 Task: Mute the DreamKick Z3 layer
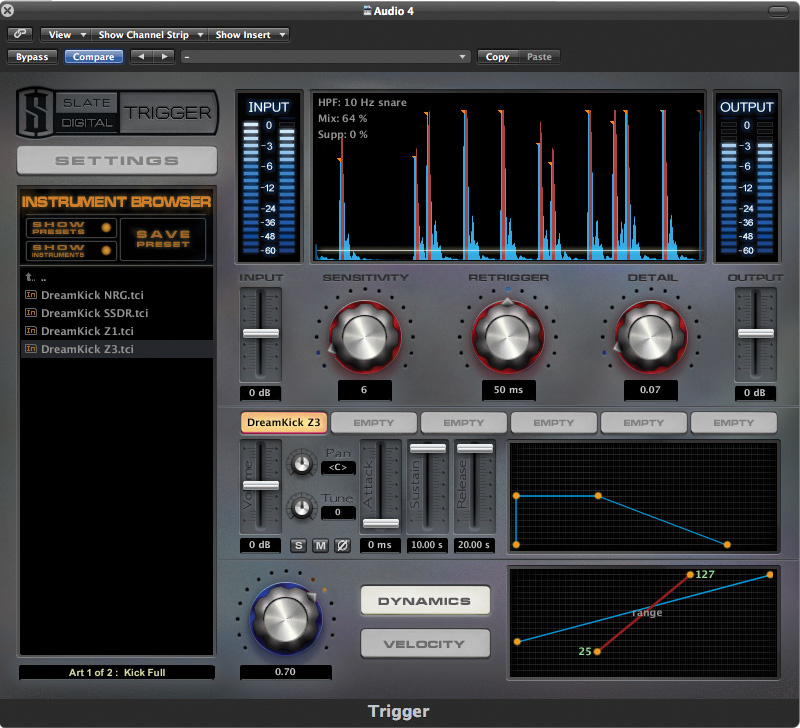[x=320, y=545]
